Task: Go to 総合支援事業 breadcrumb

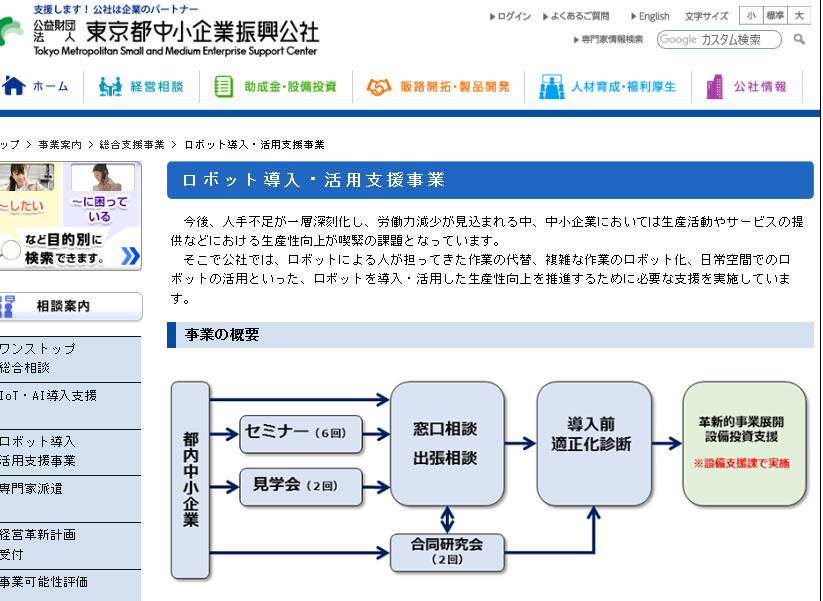Action: pos(132,145)
